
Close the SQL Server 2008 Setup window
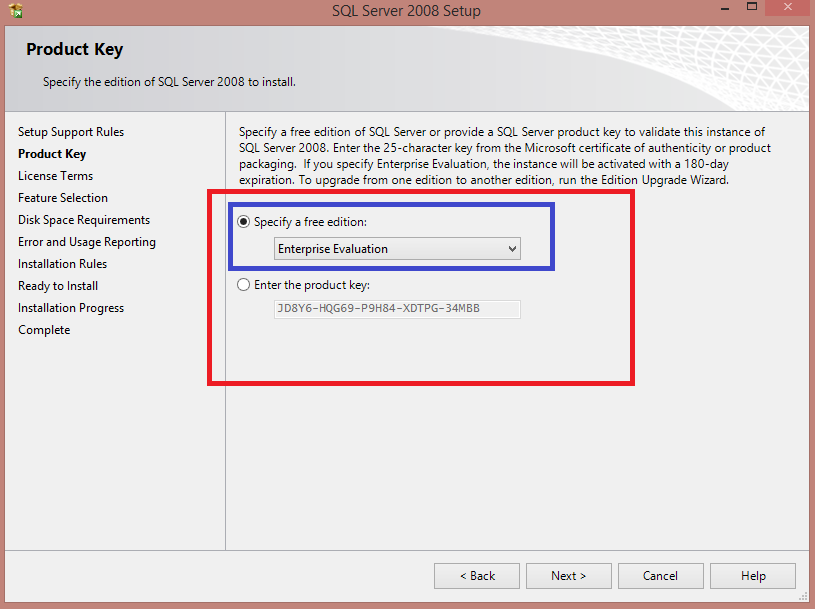[x=788, y=7]
